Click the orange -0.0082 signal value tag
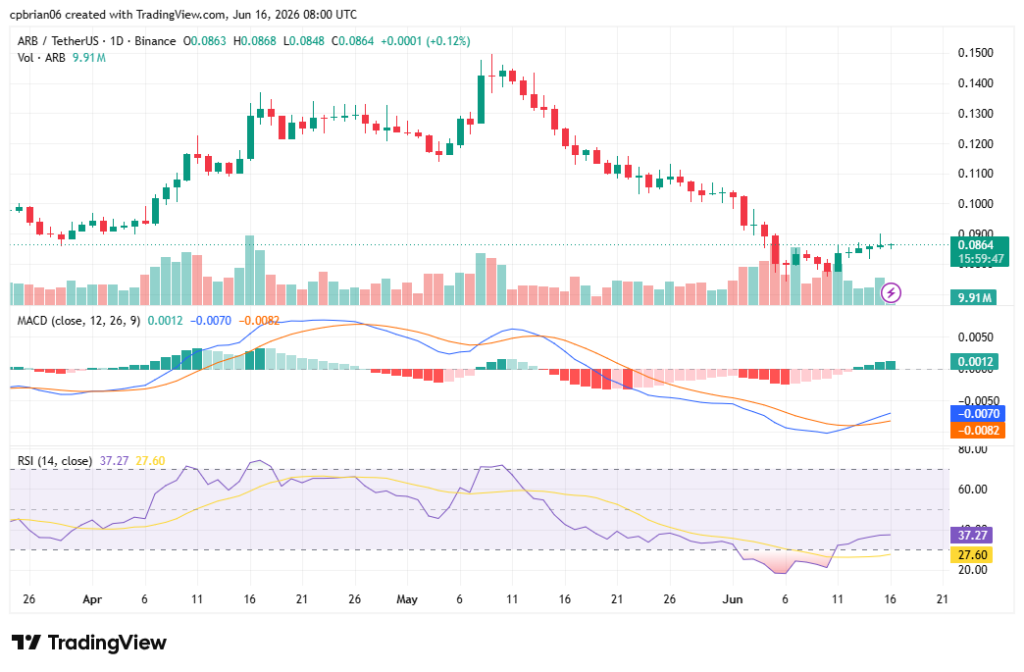The height and width of the screenshot is (672, 1024). pyautogui.click(x=978, y=430)
